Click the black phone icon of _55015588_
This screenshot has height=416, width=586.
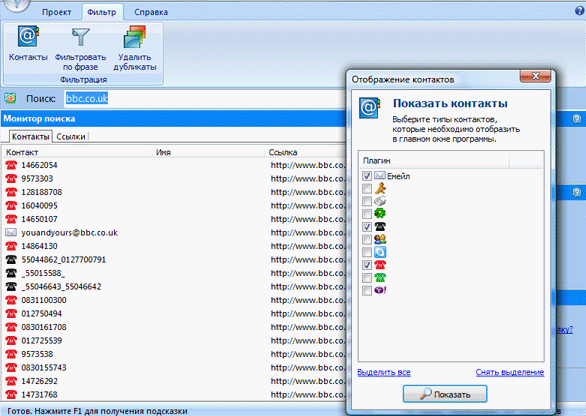11,273
